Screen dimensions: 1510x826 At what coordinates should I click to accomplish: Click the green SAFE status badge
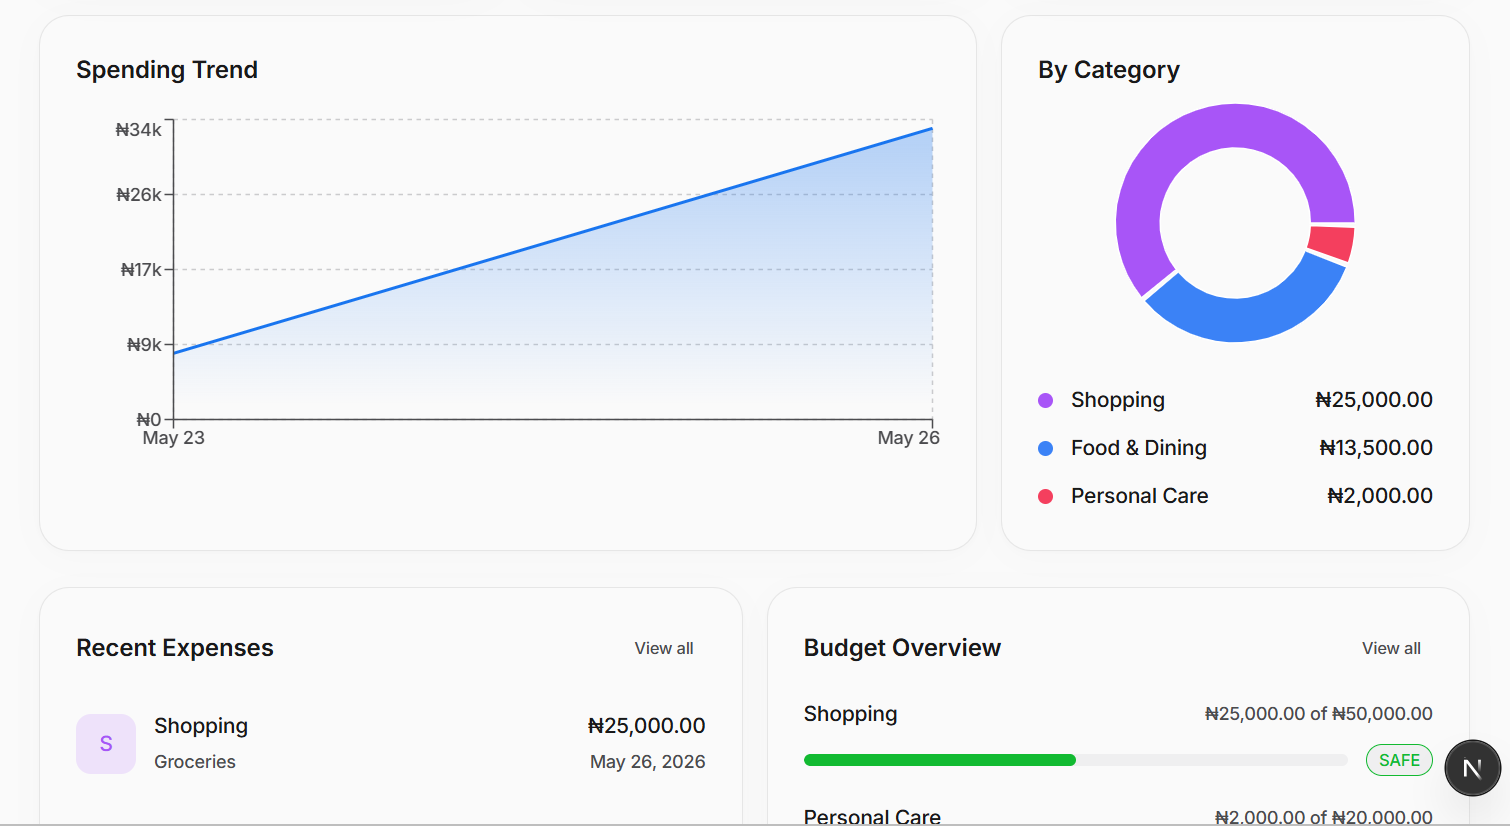point(1399,760)
